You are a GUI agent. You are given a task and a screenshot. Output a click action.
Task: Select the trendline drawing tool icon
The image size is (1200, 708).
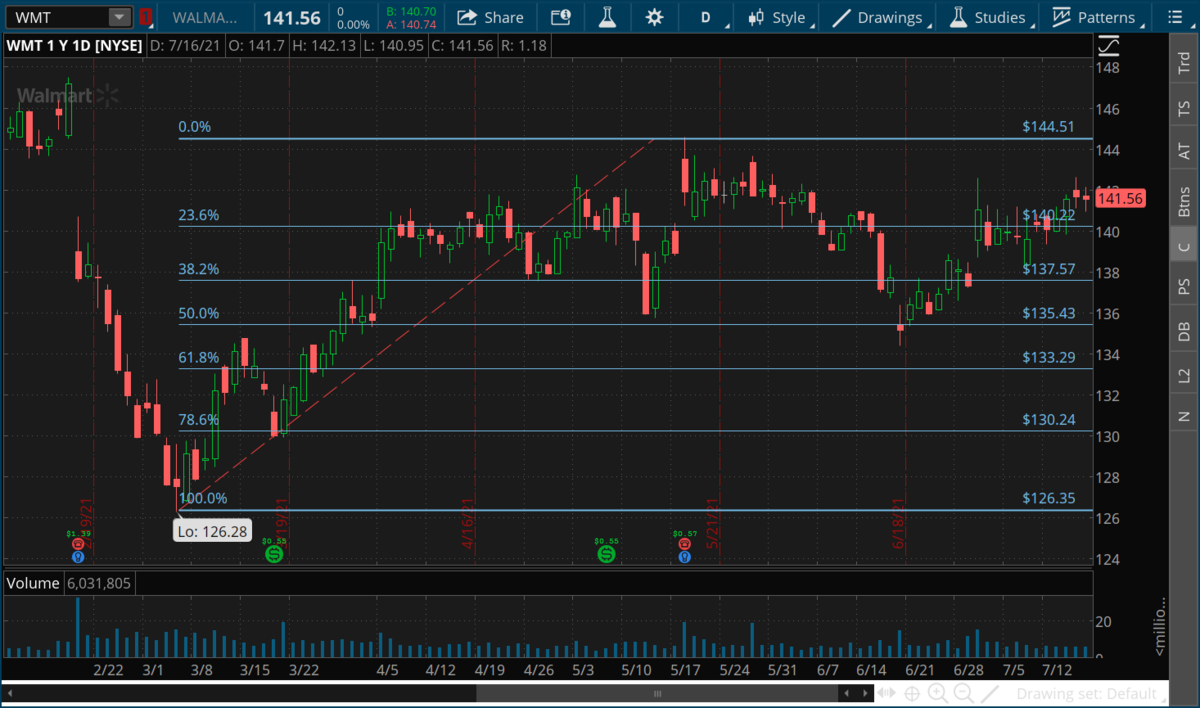990,693
